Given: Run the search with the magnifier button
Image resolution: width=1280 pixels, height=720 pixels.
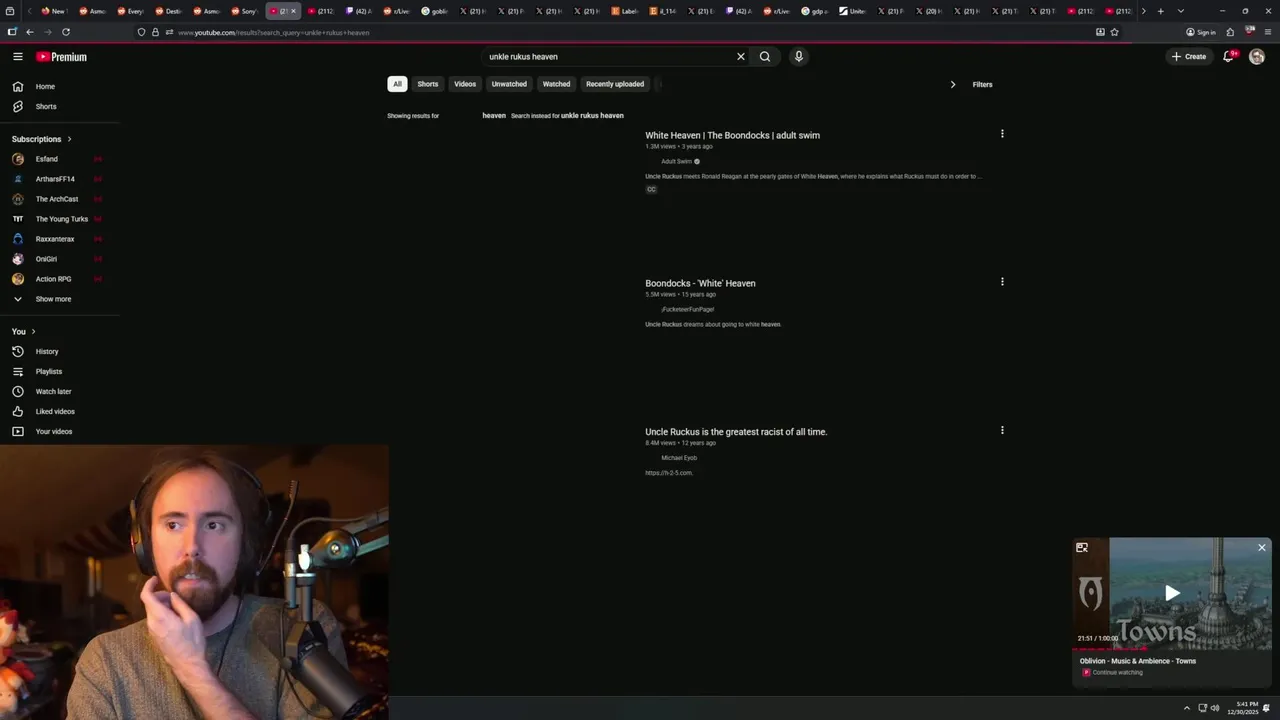Looking at the screenshot, I should [765, 57].
